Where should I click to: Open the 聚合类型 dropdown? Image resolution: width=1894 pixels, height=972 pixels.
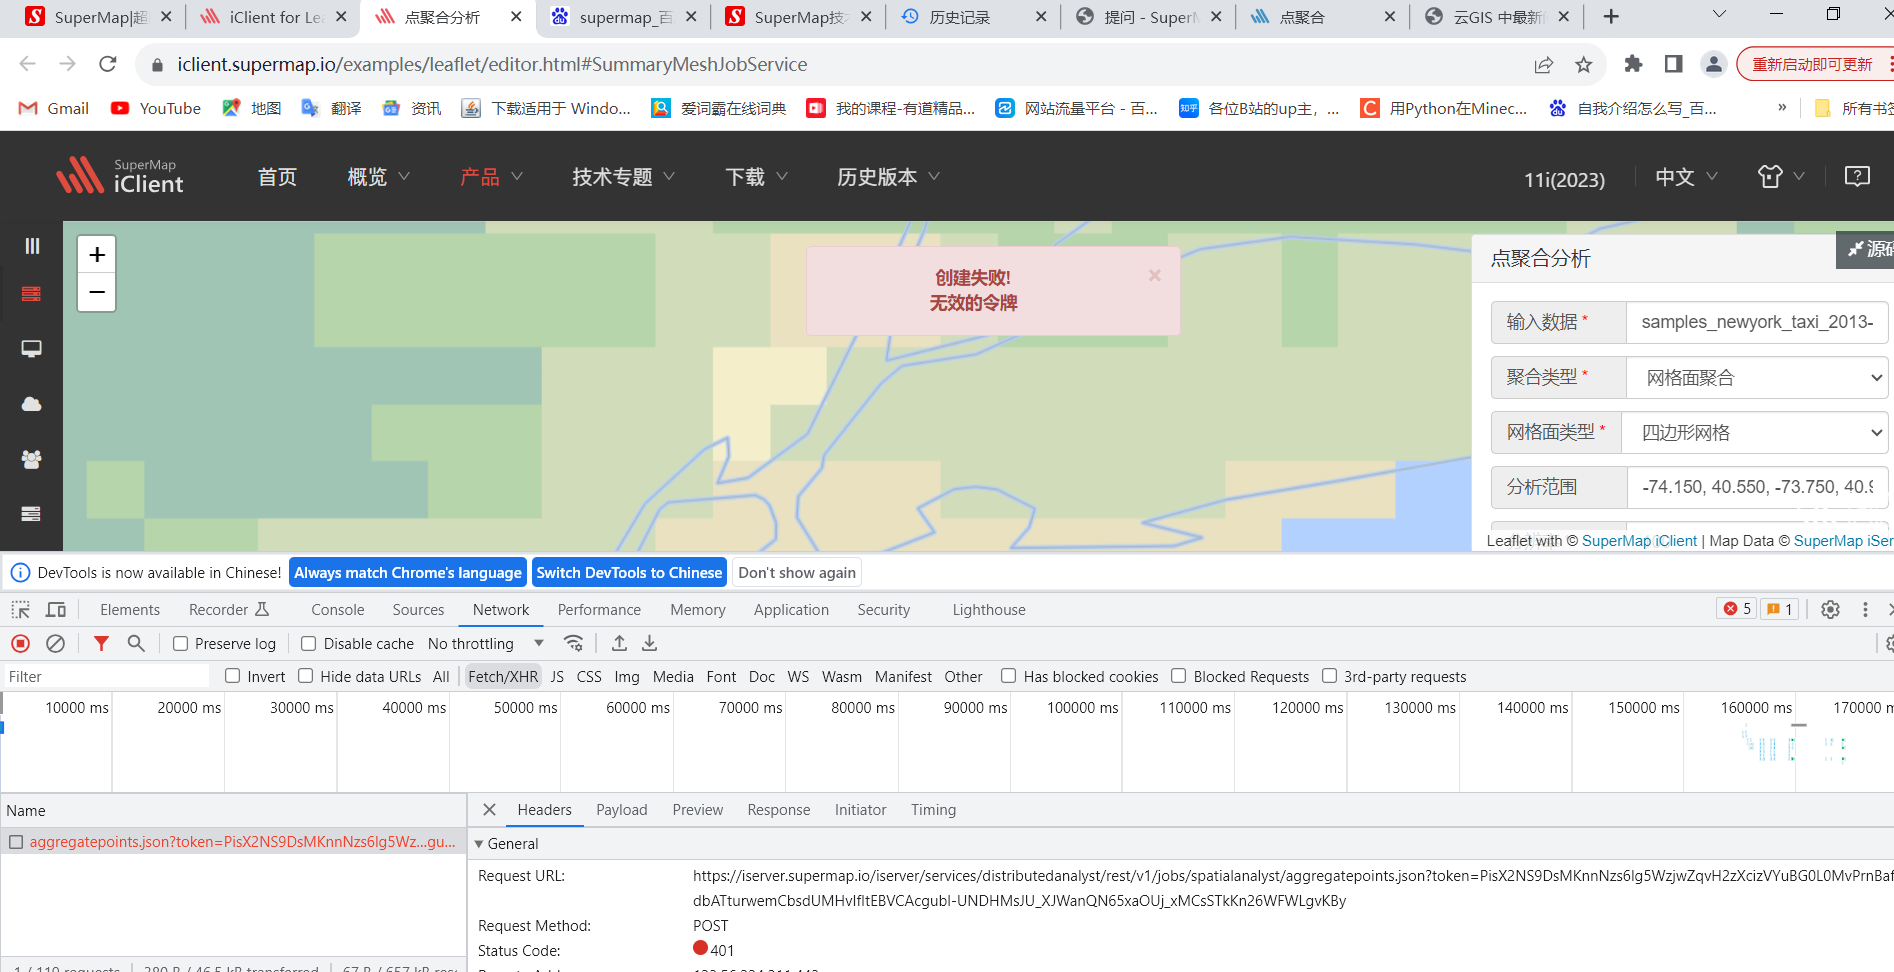1757,378
